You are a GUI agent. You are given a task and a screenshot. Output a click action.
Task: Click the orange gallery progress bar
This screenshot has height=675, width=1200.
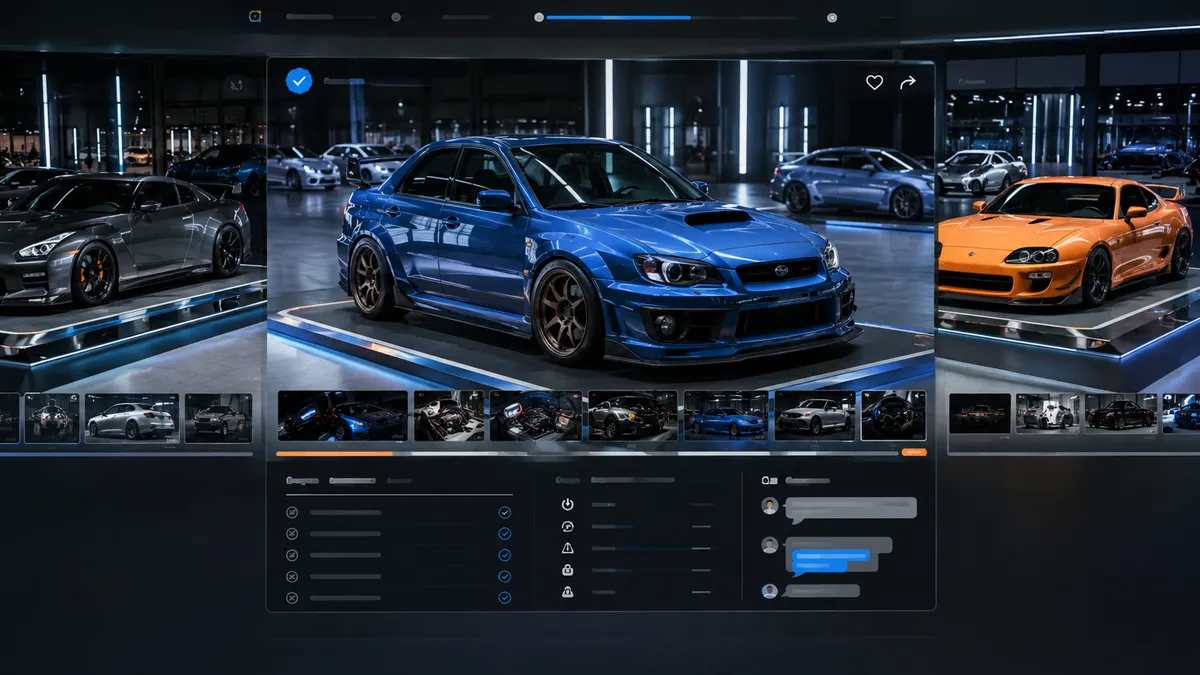tap(334, 453)
